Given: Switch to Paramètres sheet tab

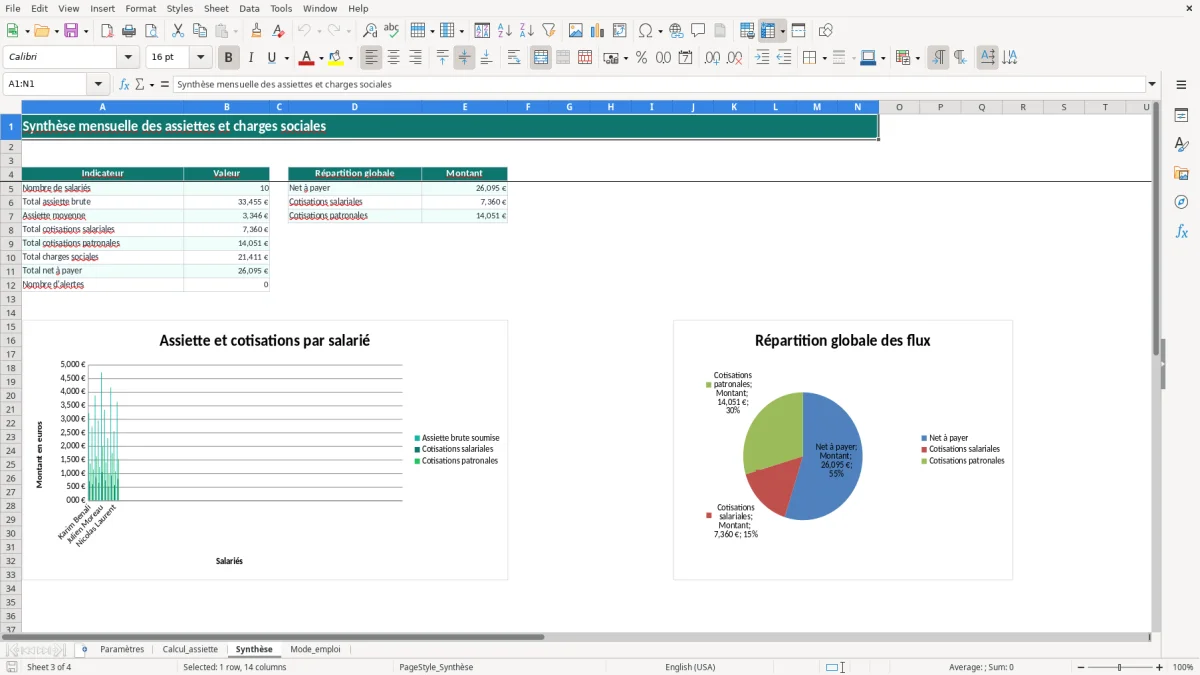Looking at the screenshot, I should click(x=122, y=649).
